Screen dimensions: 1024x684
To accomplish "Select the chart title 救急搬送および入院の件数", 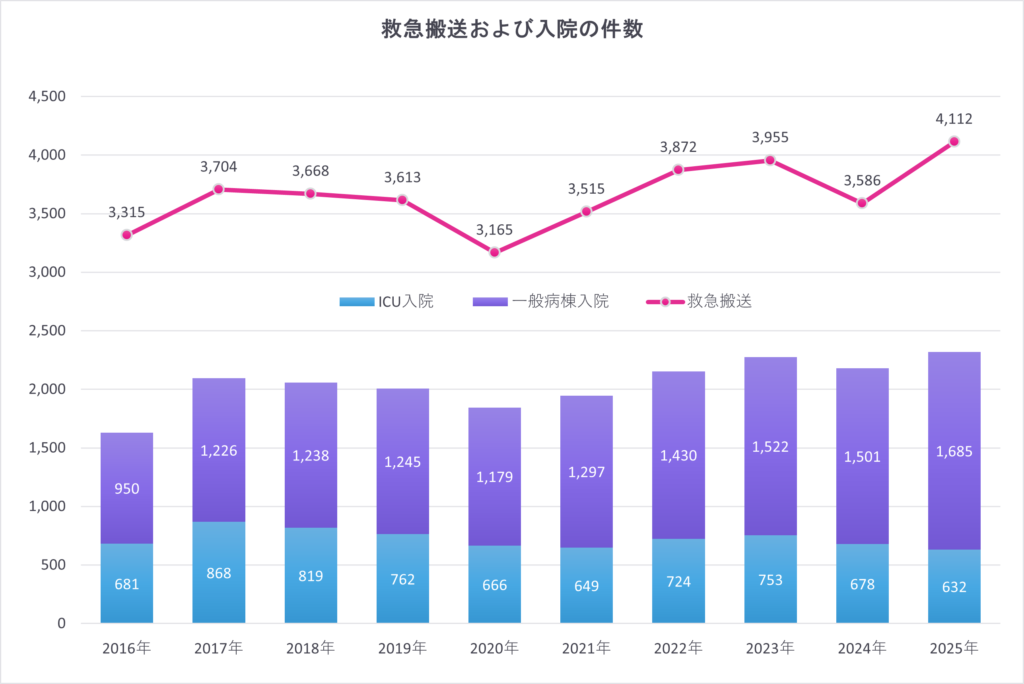I will pos(511,29).
